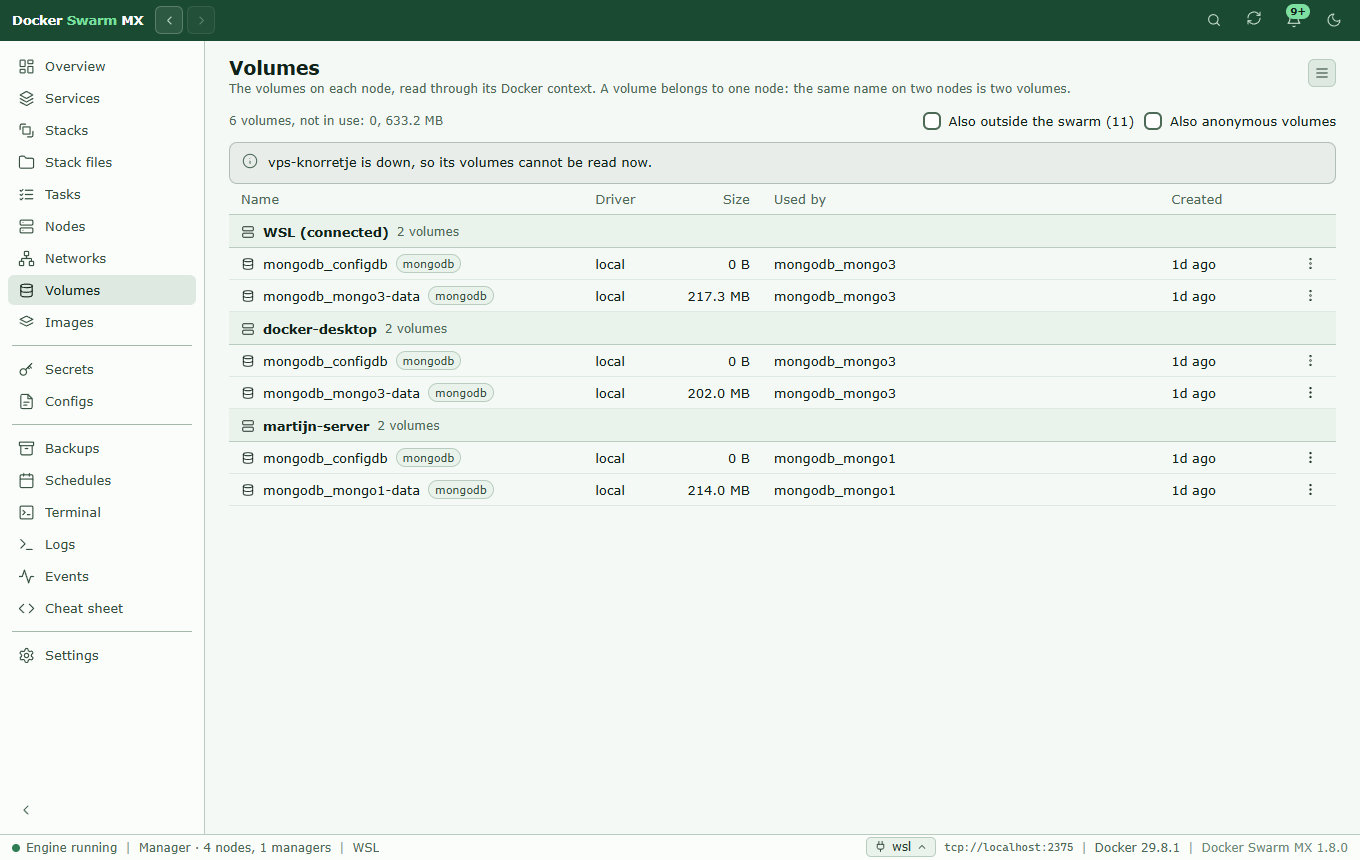Collapse the sidebar with bottom chevron
Image resolution: width=1360 pixels, height=860 pixels.
(26, 810)
